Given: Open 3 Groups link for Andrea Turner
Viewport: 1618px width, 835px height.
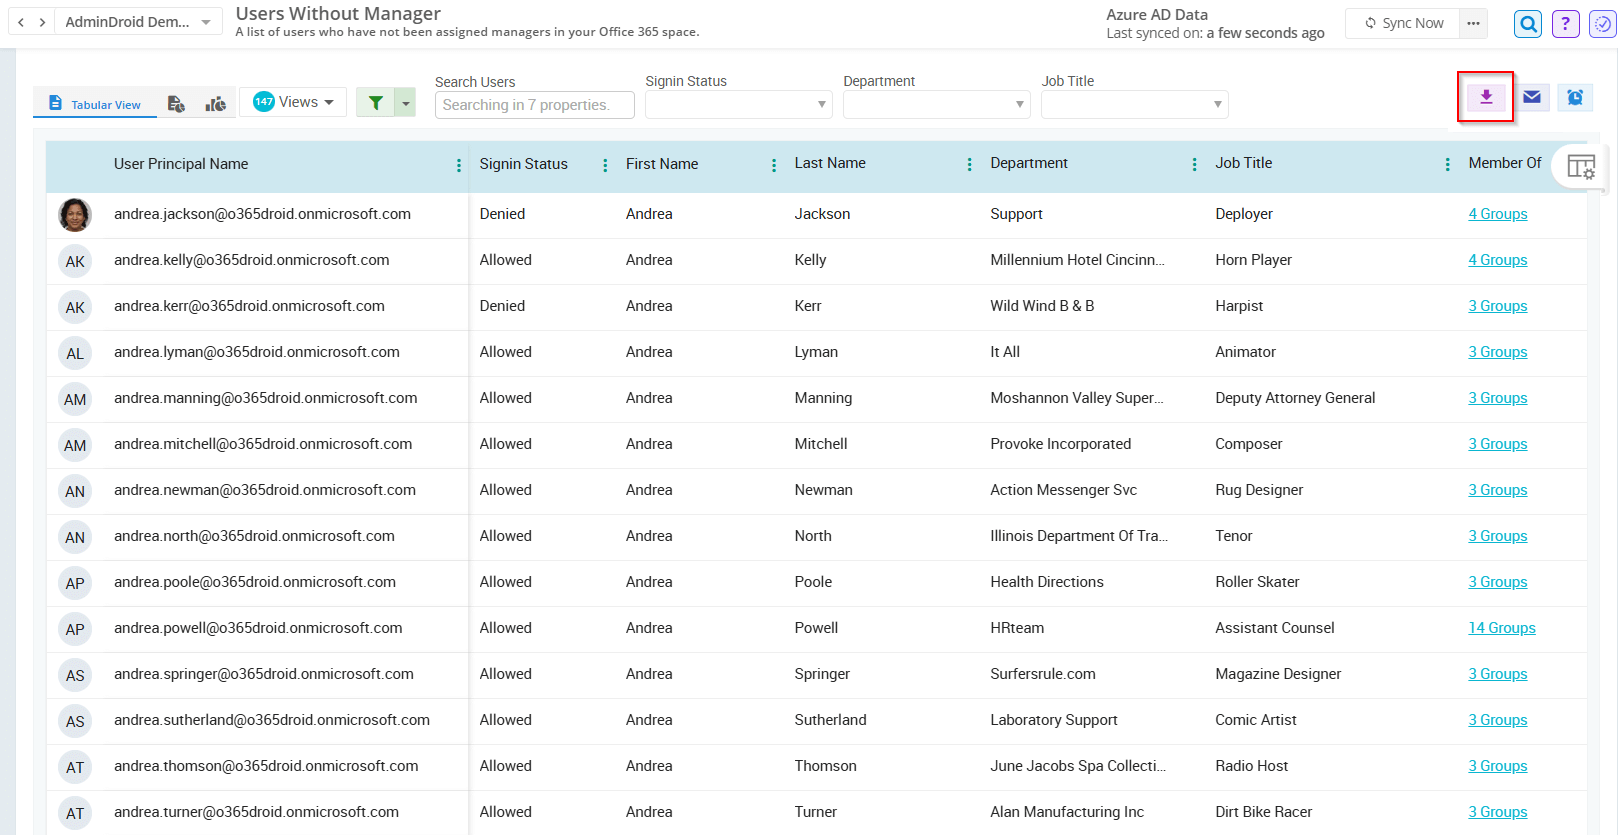Looking at the screenshot, I should click(1497, 812).
